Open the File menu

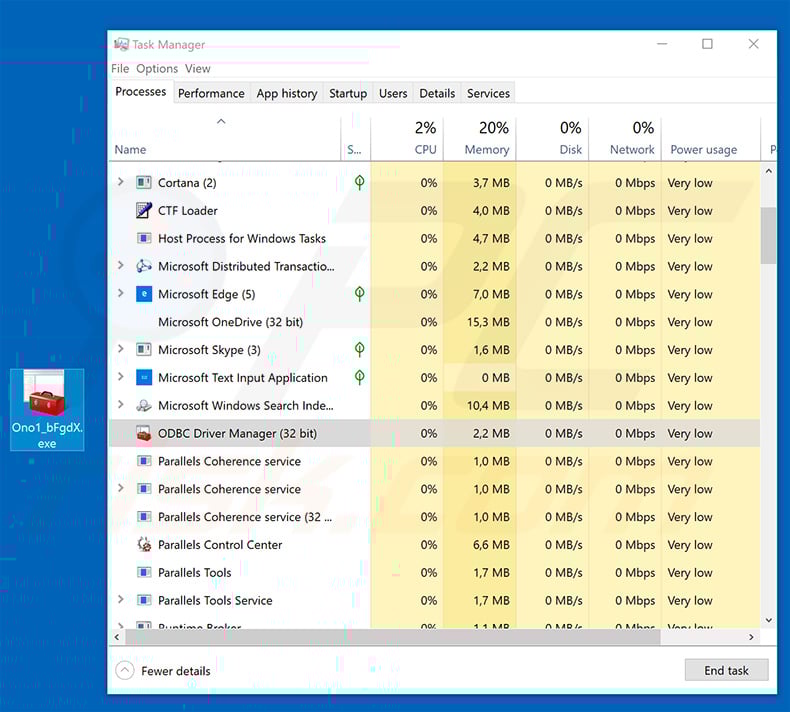click(x=120, y=69)
